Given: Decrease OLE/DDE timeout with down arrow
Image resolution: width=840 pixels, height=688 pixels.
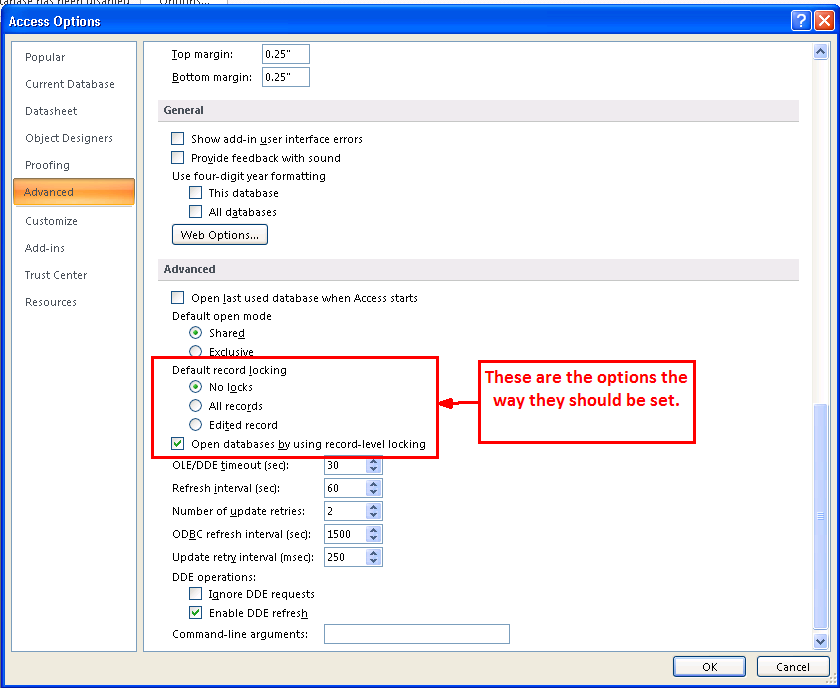Looking at the screenshot, I should click(373, 470).
